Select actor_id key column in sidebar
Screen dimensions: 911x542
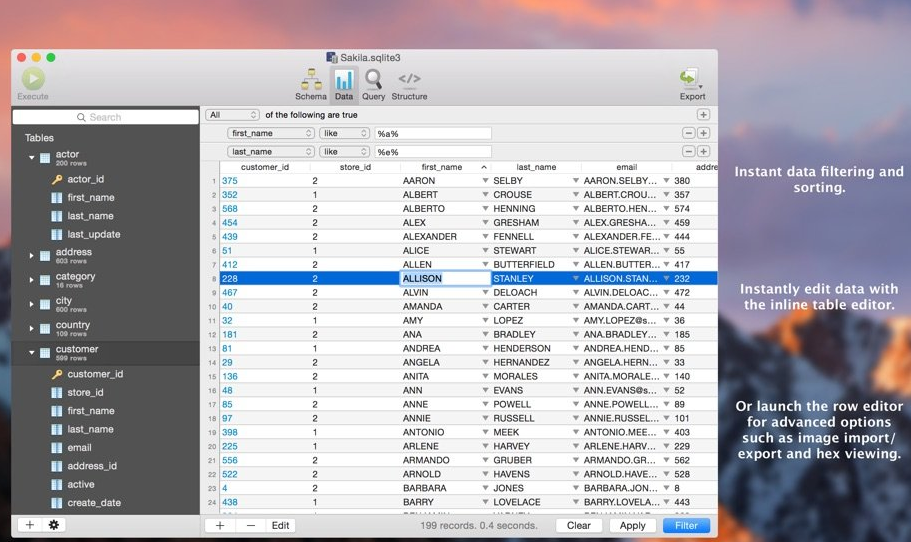tap(85, 179)
